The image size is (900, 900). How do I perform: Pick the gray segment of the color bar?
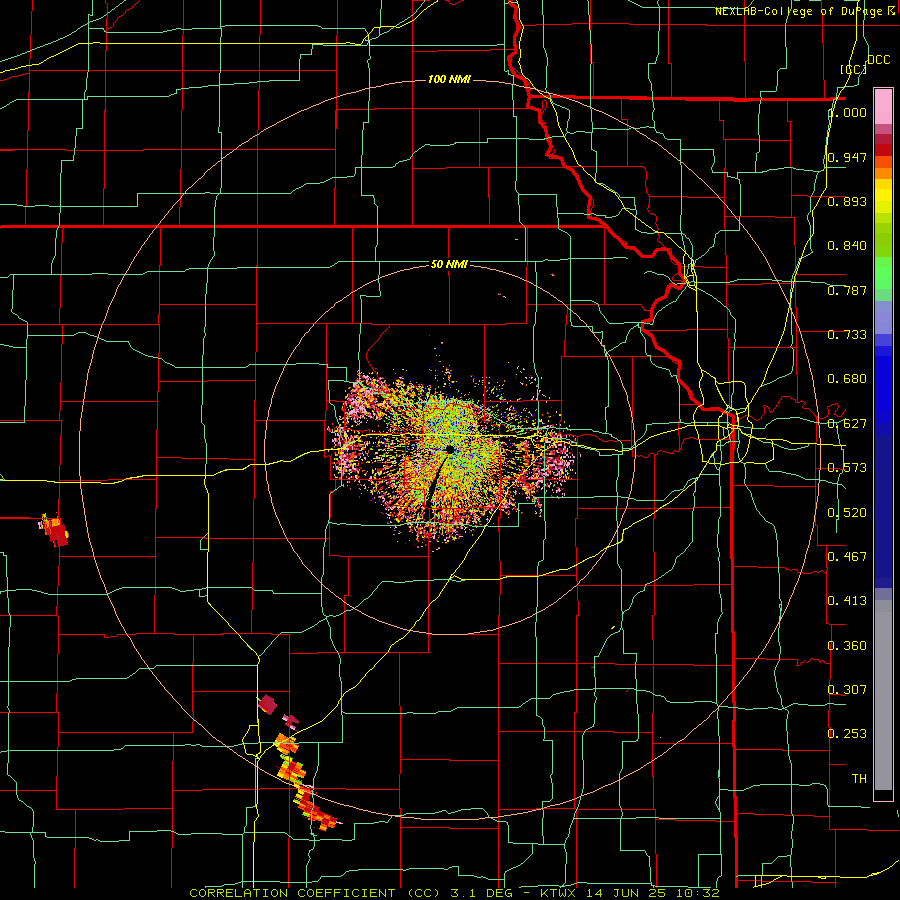[883, 695]
